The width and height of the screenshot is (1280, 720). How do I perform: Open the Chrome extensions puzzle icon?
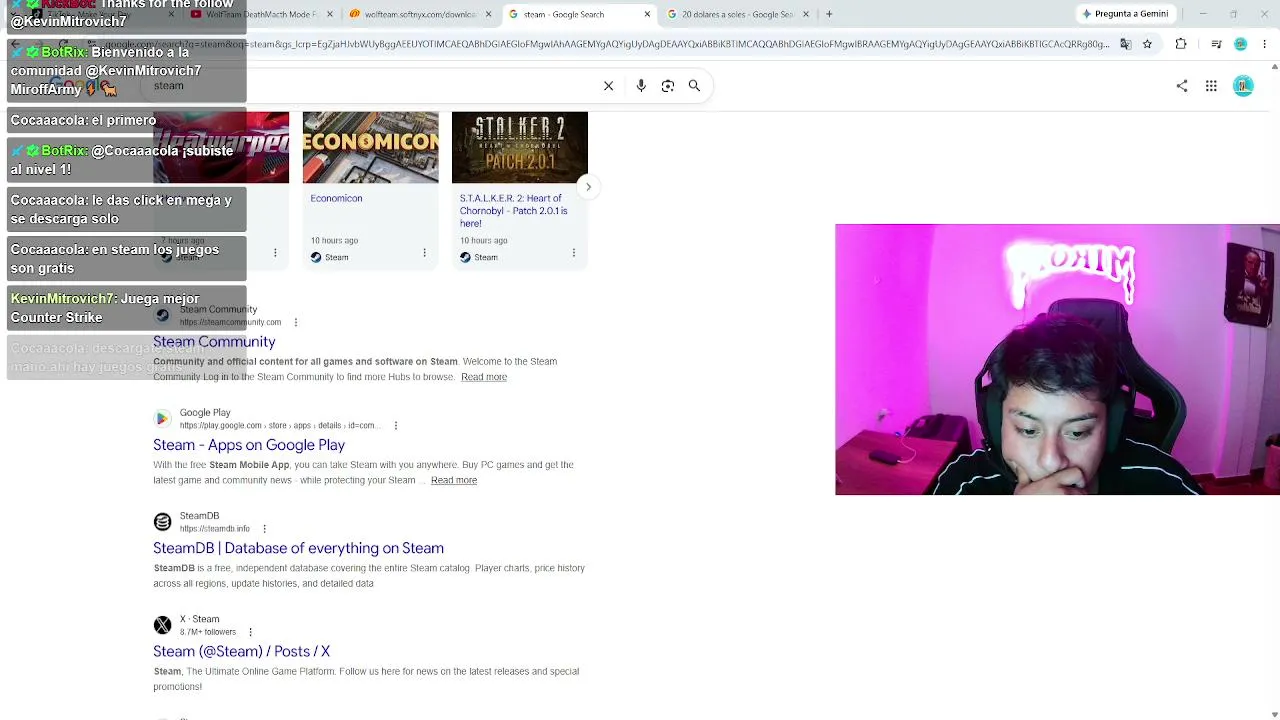tap(1181, 44)
